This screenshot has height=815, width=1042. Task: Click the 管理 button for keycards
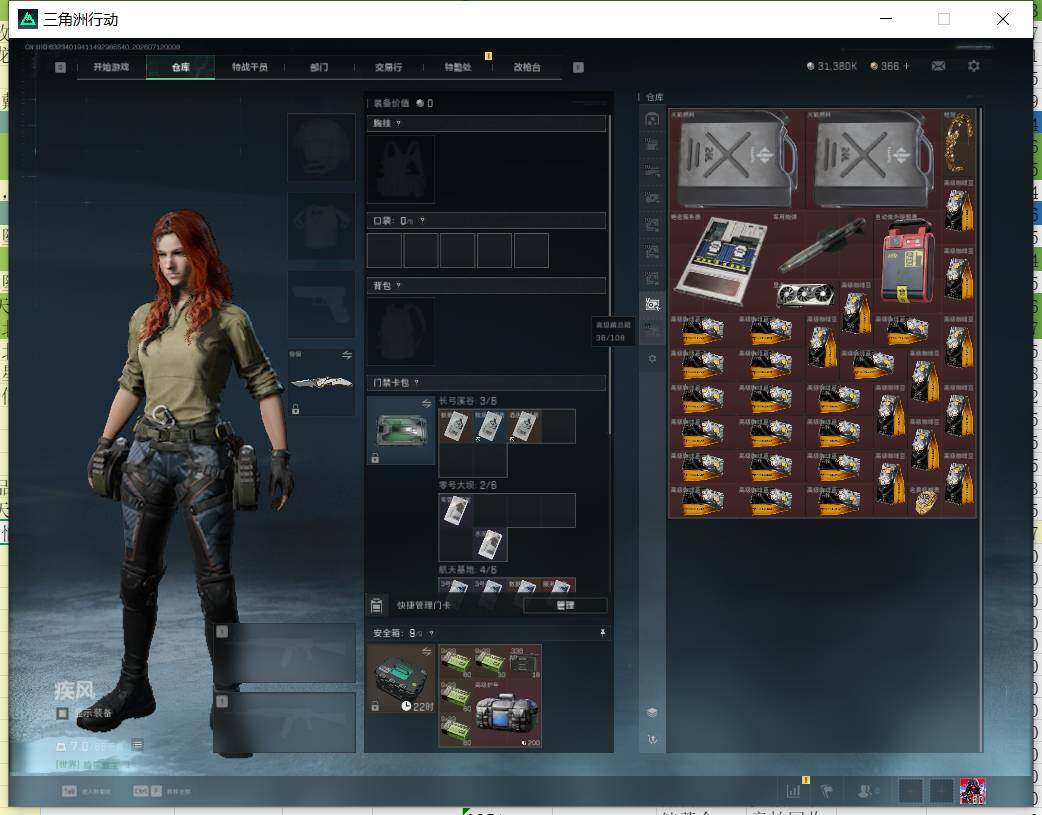pyautogui.click(x=565, y=605)
